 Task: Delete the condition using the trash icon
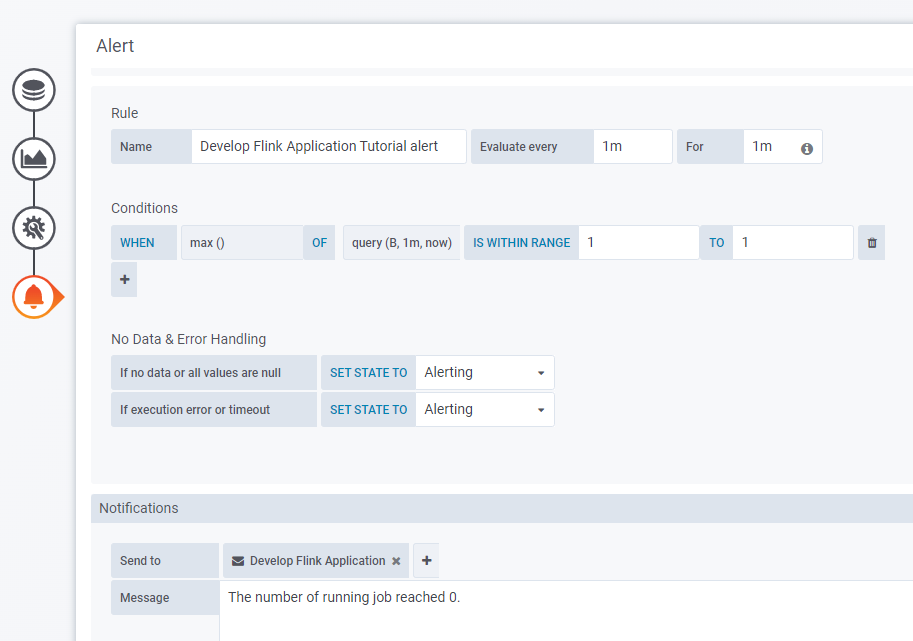coord(870,242)
